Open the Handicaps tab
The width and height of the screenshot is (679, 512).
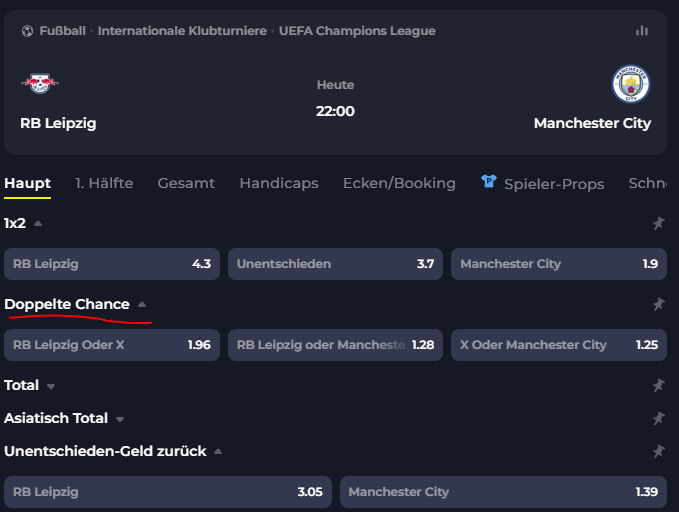pos(279,183)
